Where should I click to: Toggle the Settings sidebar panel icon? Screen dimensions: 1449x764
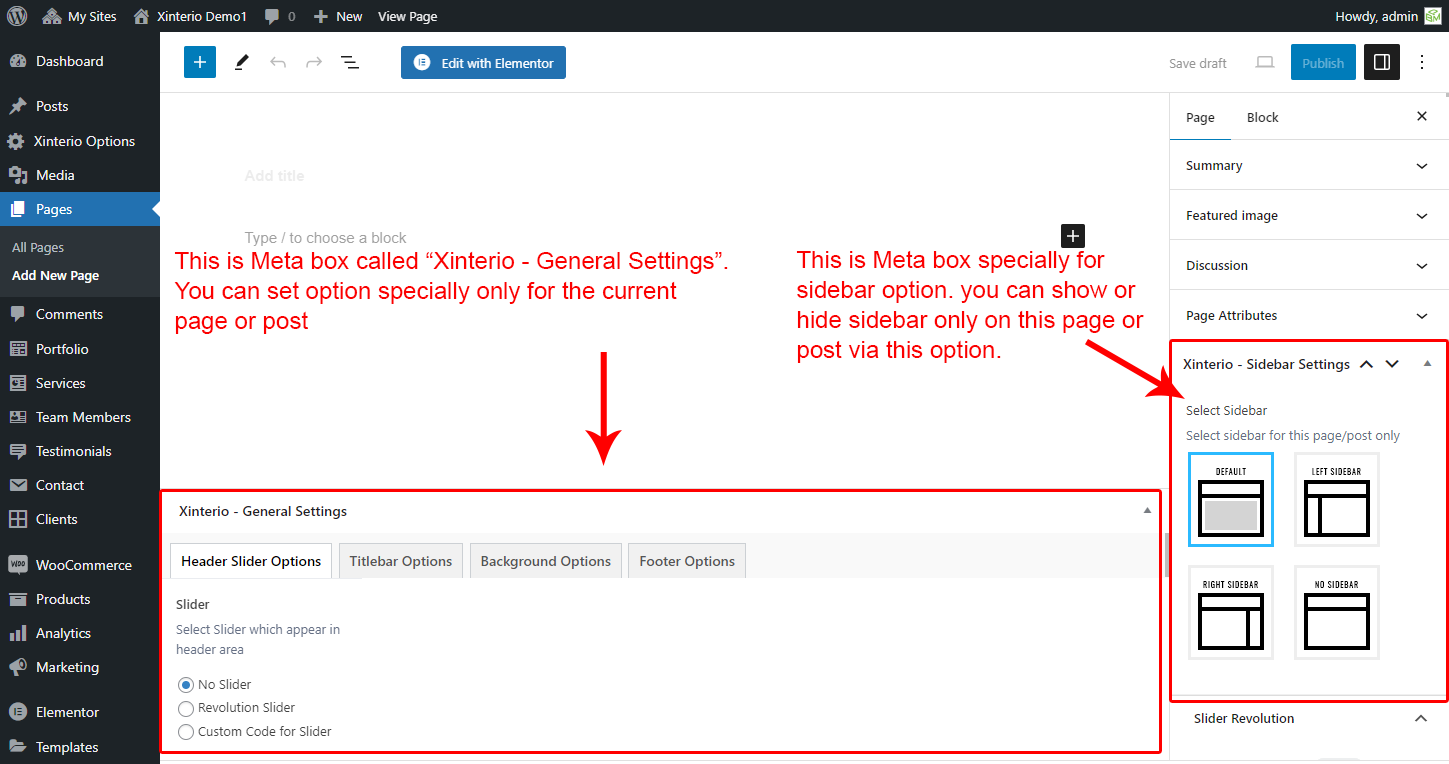click(1382, 62)
